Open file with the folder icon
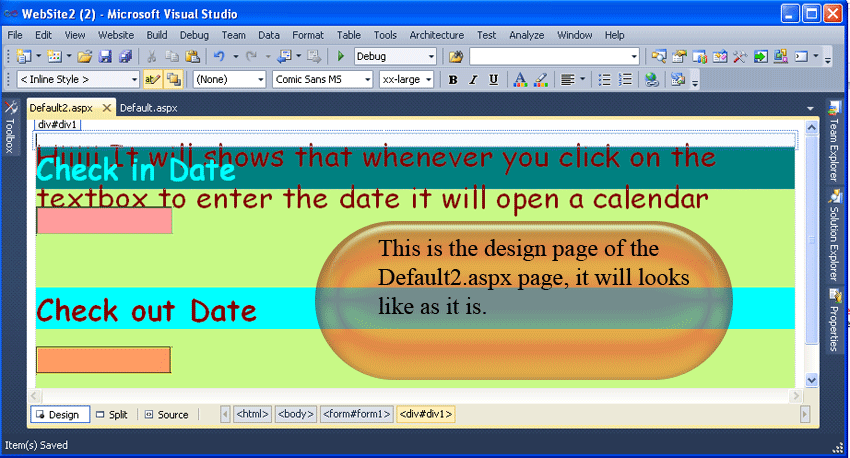Image resolution: width=850 pixels, height=458 pixels. click(85, 56)
